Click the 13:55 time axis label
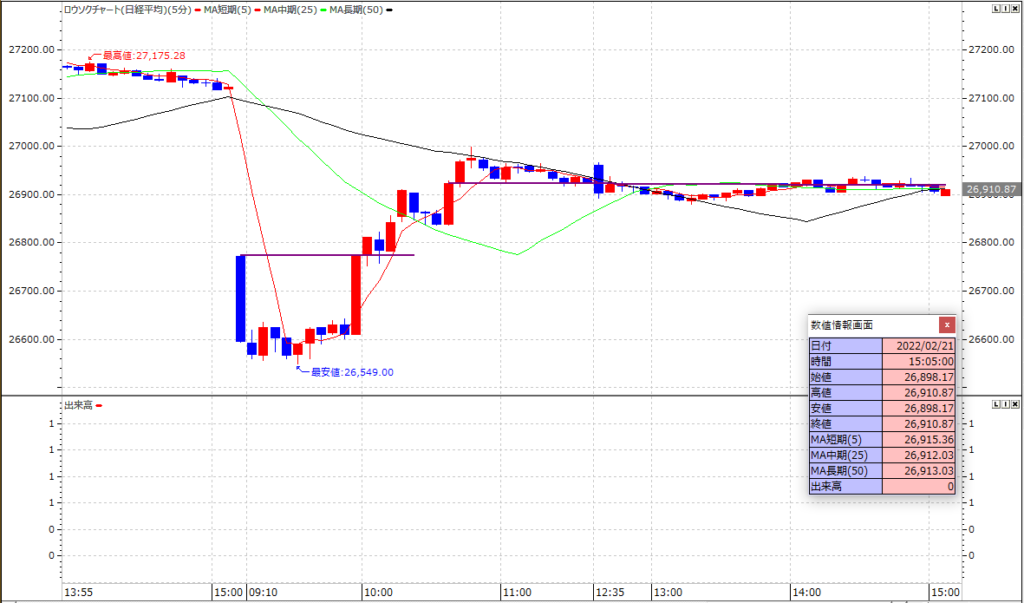The width and height of the screenshot is (1024, 603). [77, 593]
